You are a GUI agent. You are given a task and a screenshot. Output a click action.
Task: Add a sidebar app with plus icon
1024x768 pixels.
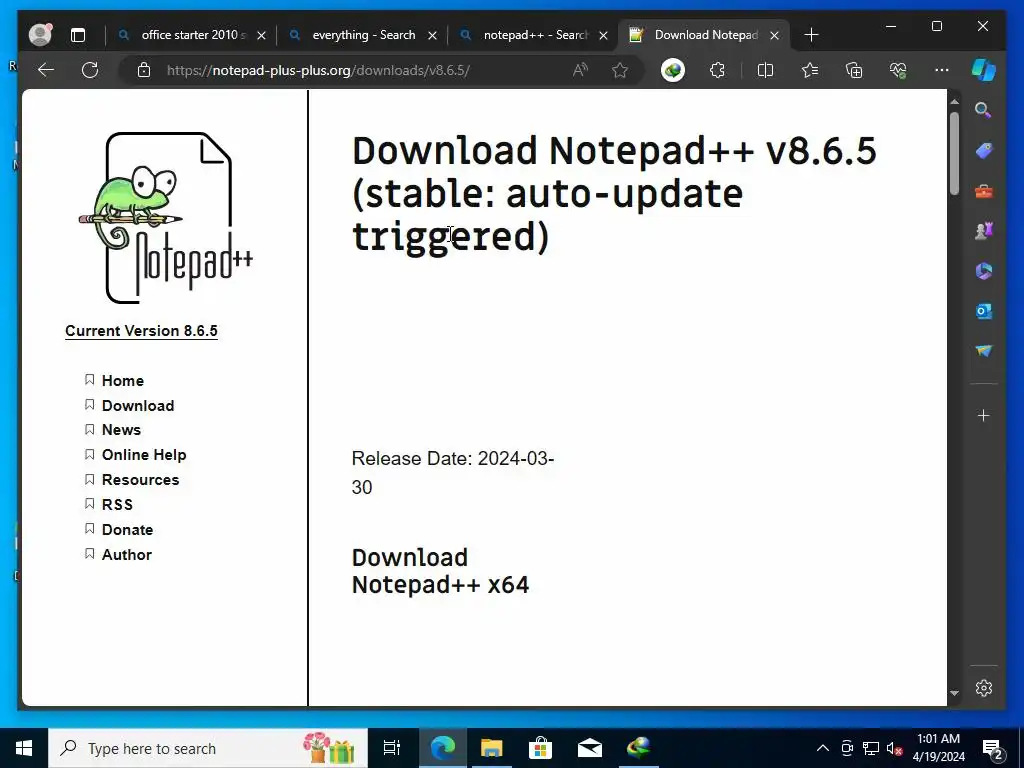tap(984, 415)
